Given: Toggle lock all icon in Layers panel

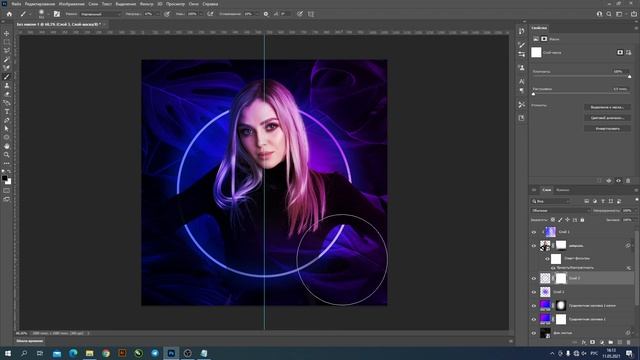Looking at the screenshot, I should [x=582, y=220].
